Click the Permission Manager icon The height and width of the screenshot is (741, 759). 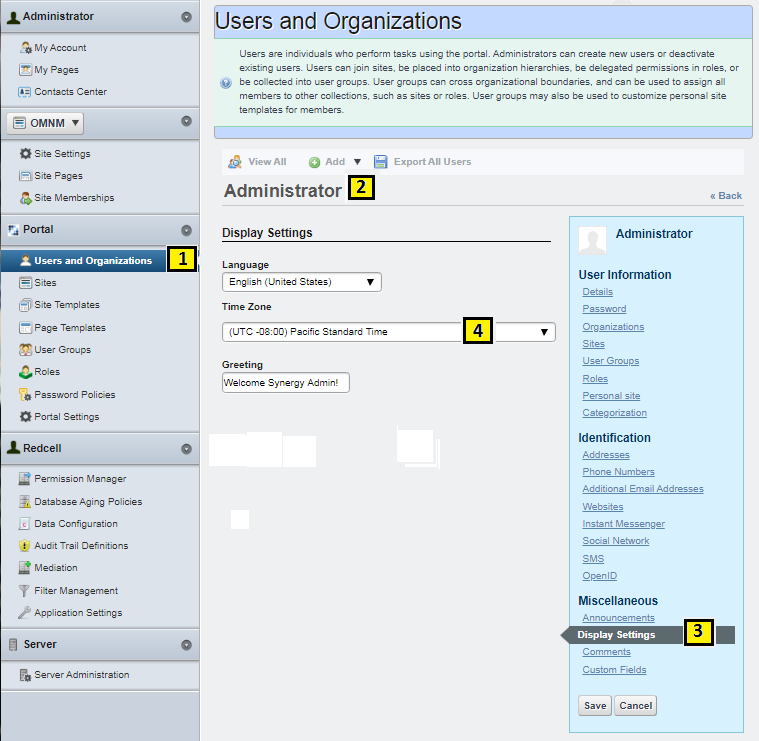coord(25,479)
